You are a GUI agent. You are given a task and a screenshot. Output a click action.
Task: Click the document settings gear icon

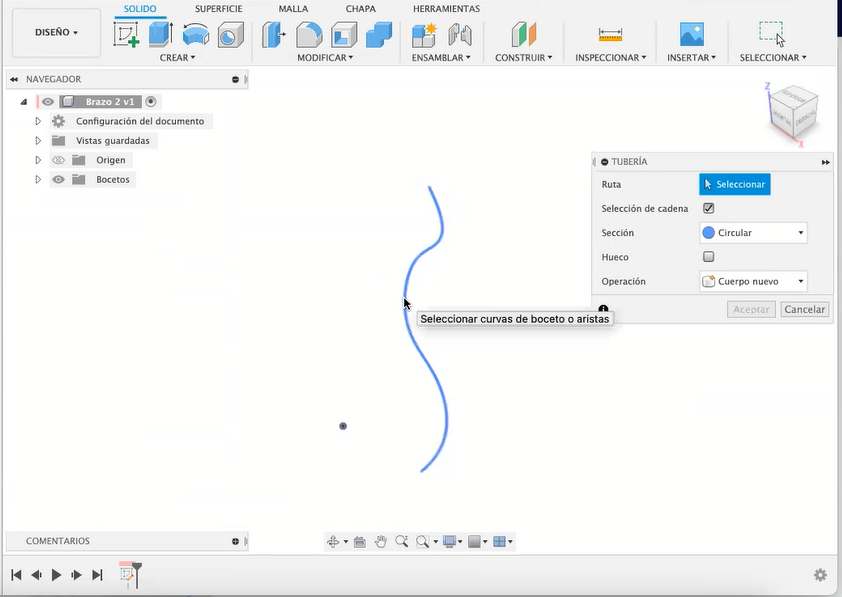click(59, 121)
